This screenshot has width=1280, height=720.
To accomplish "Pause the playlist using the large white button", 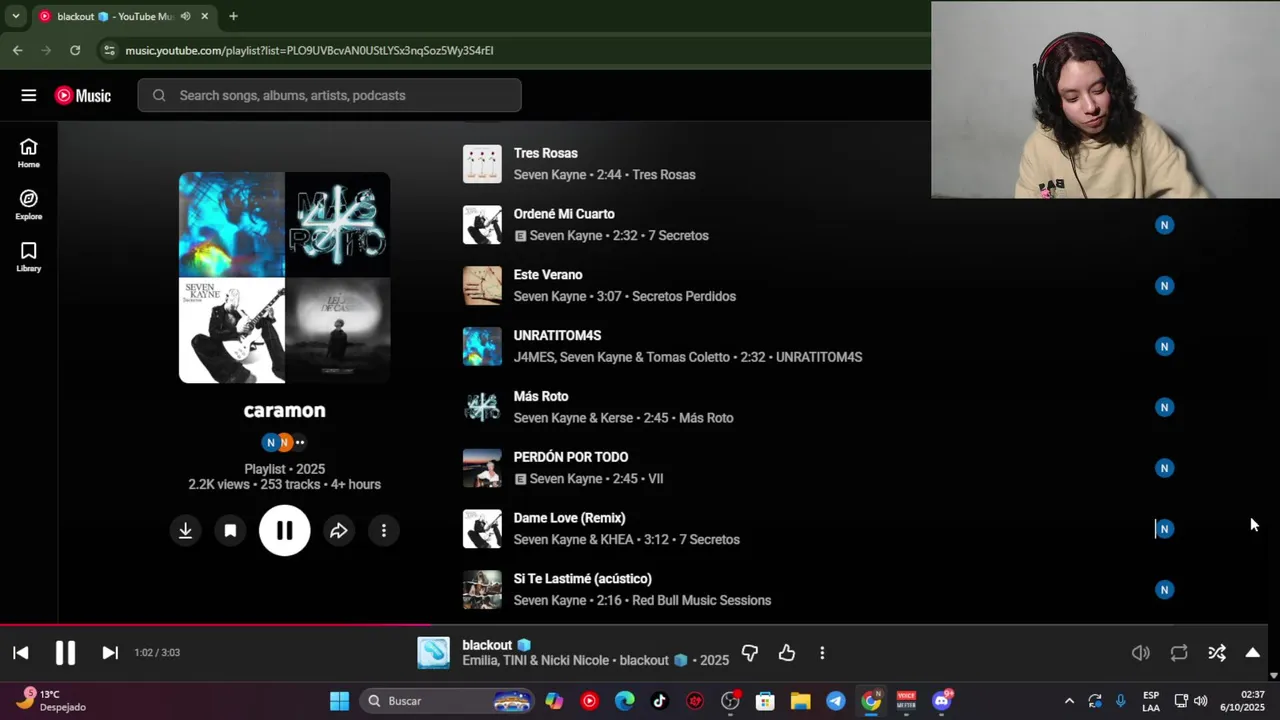I will pos(285,531).
